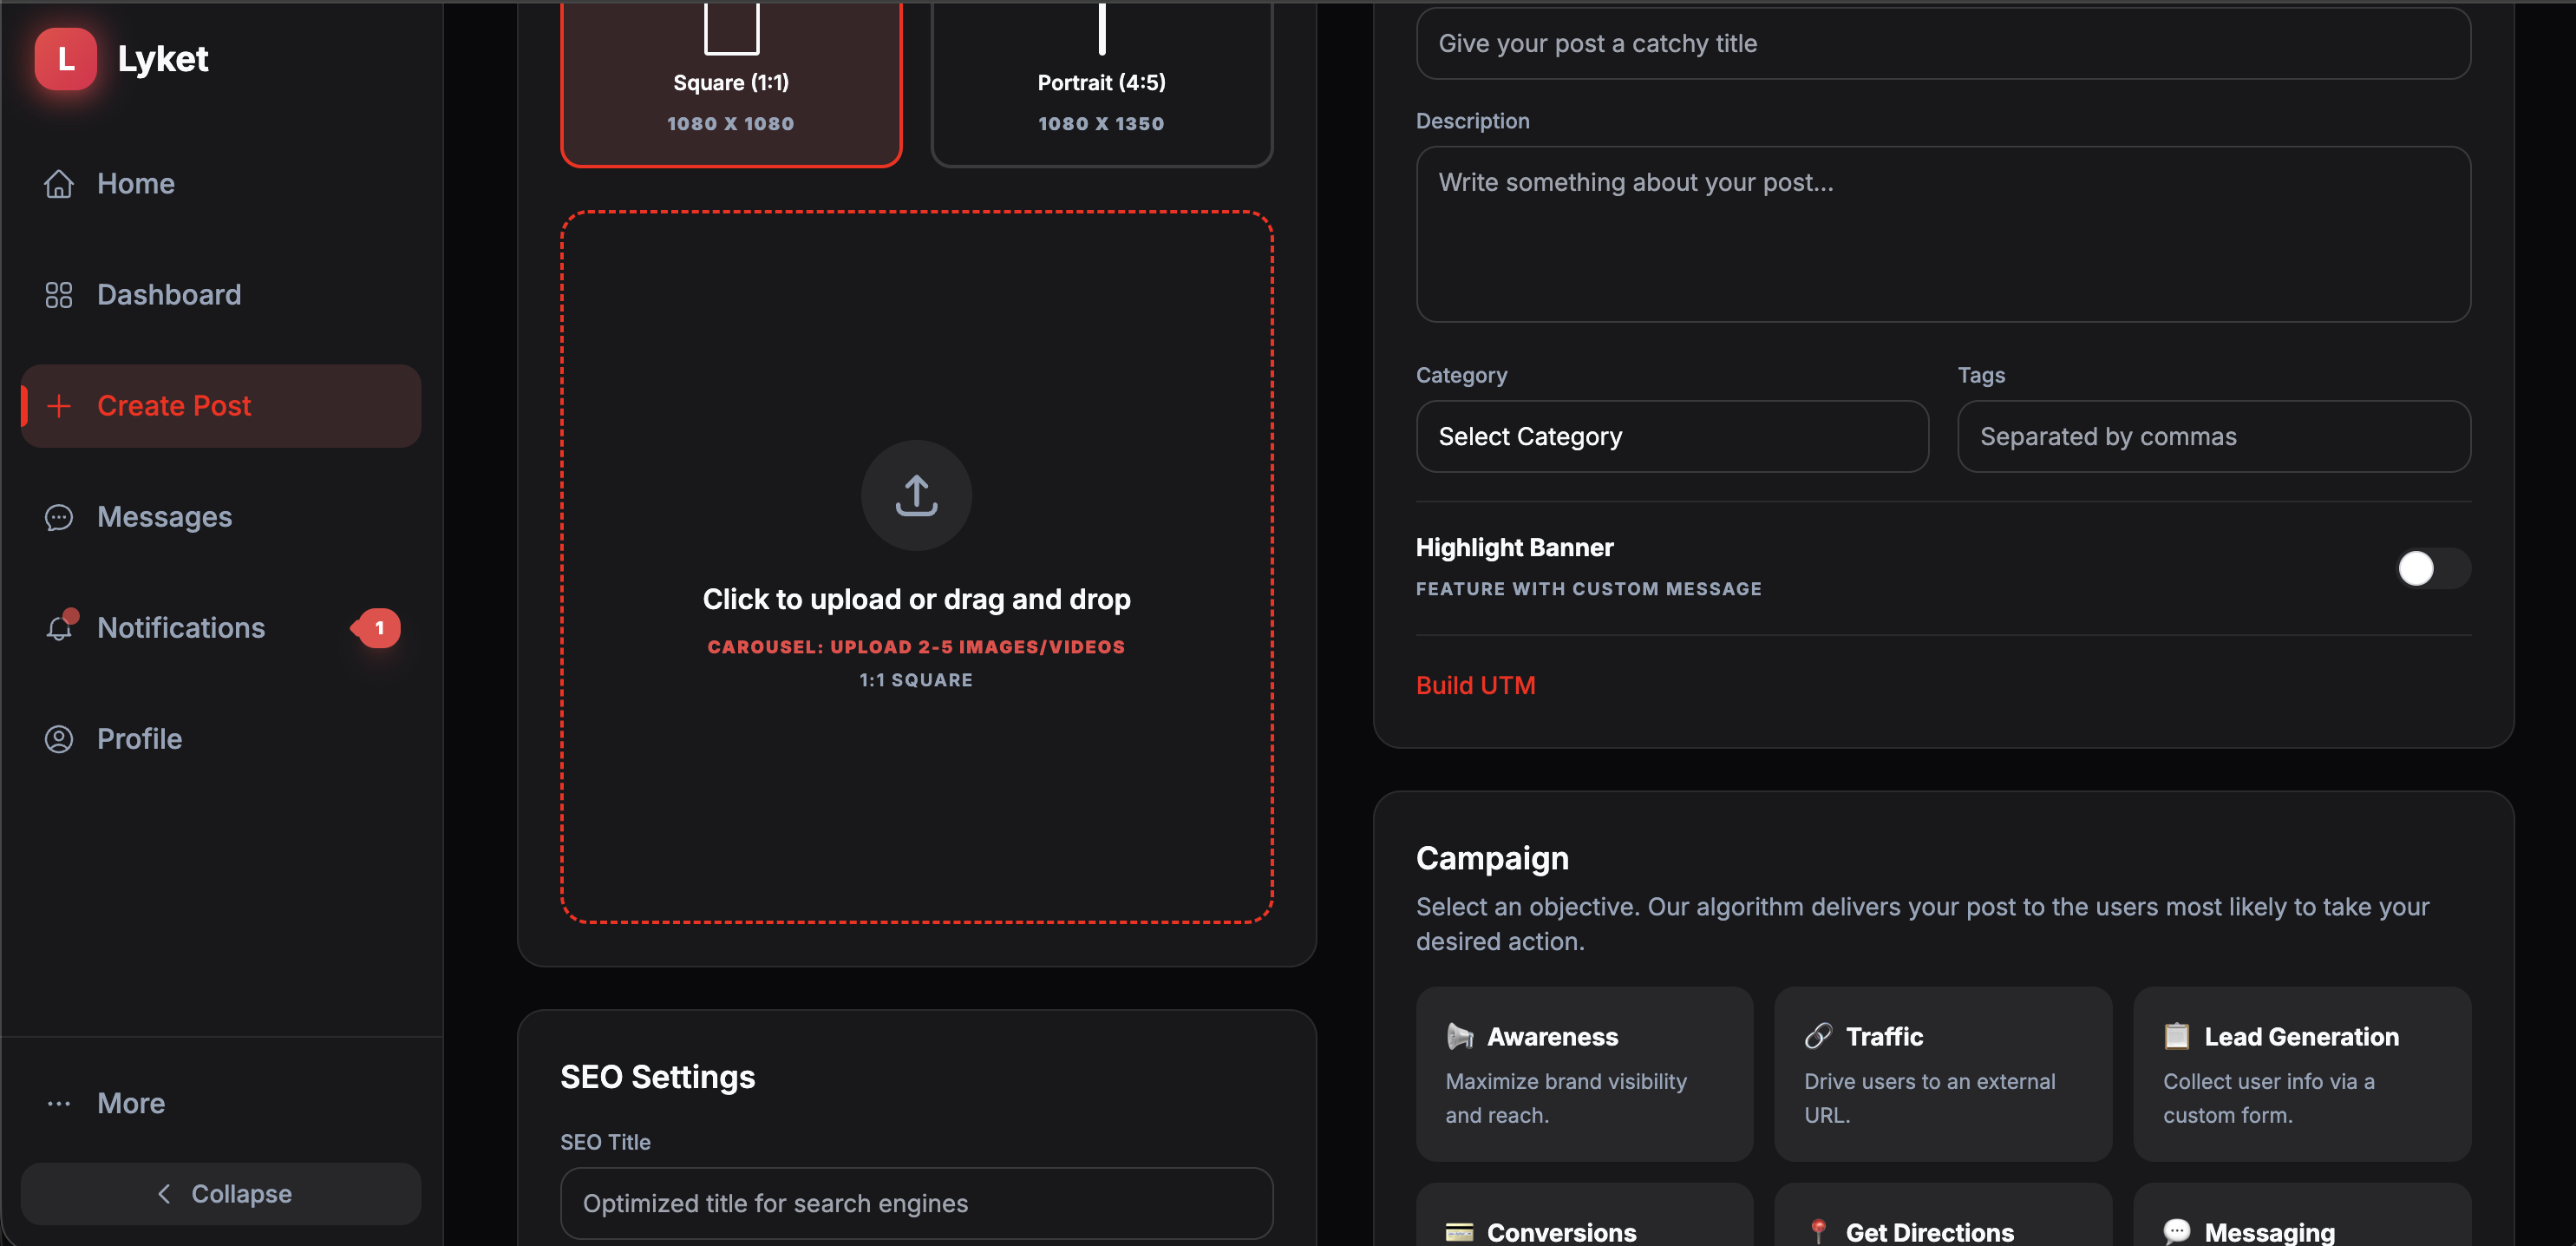Click into the post title field
The width and height of the screenshot is (2576, 1246).
(1943, 44)
